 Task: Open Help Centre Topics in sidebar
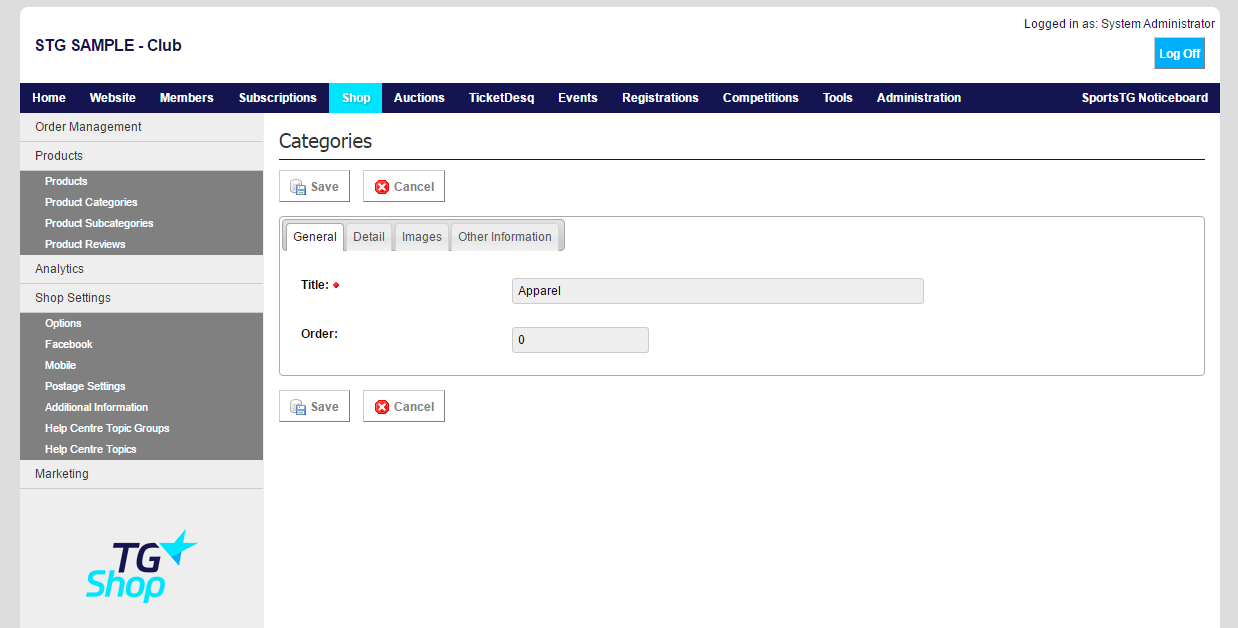(91, 449)
